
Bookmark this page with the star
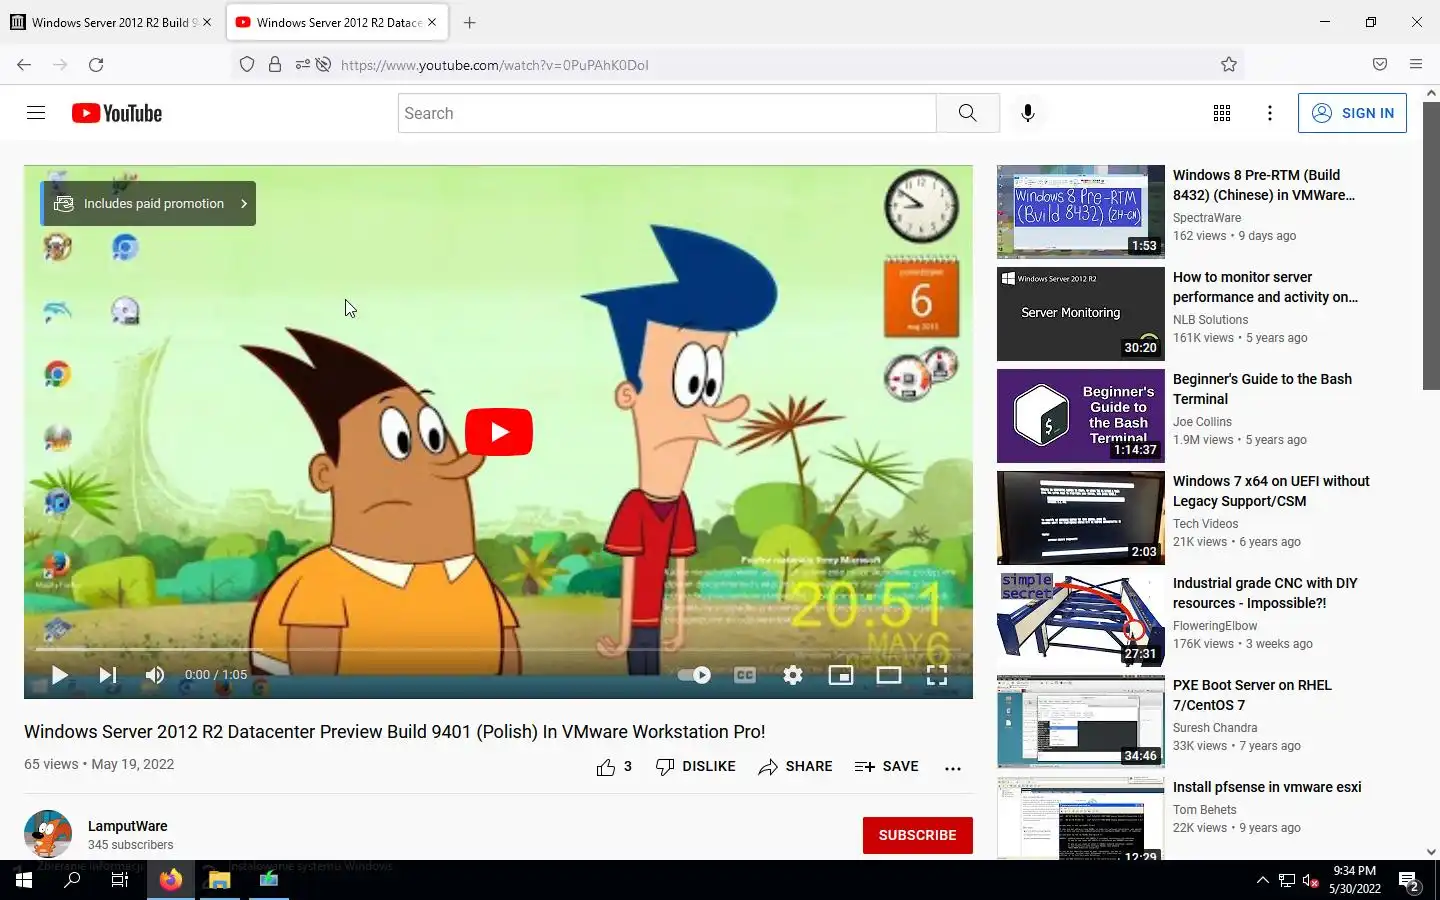pyautogui.click(x=1229, y=65)
